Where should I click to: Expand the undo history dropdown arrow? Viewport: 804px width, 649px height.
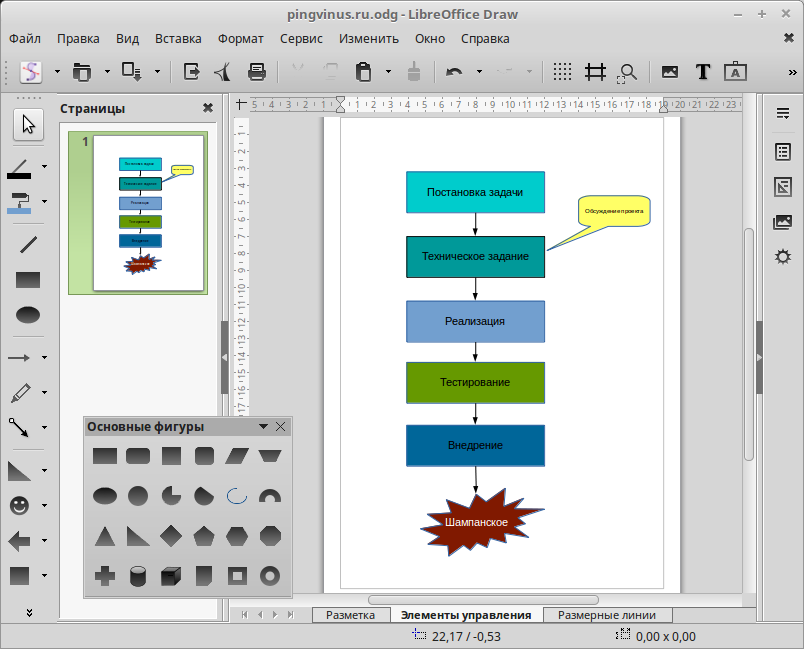(x=479, y=72)
